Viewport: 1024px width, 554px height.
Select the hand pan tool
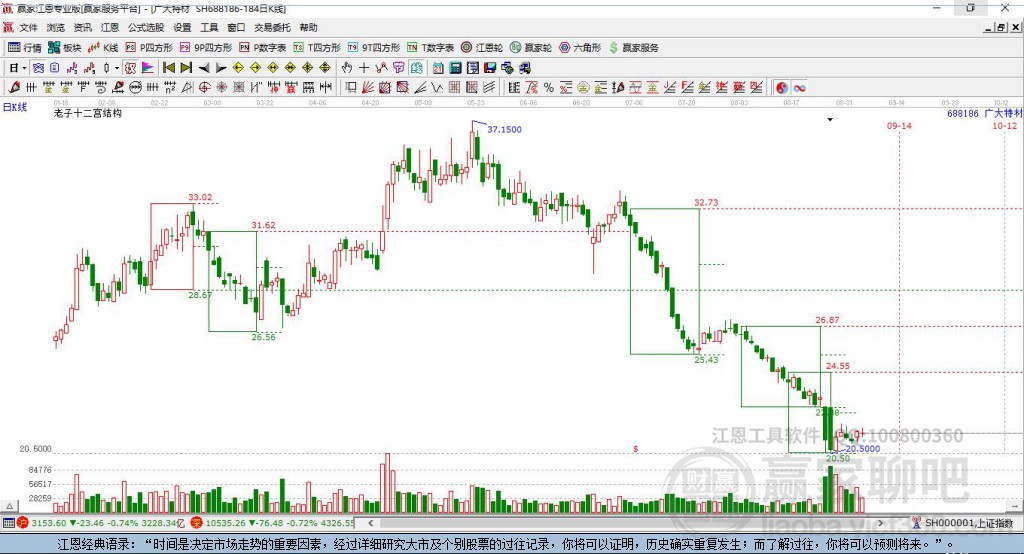347,68
